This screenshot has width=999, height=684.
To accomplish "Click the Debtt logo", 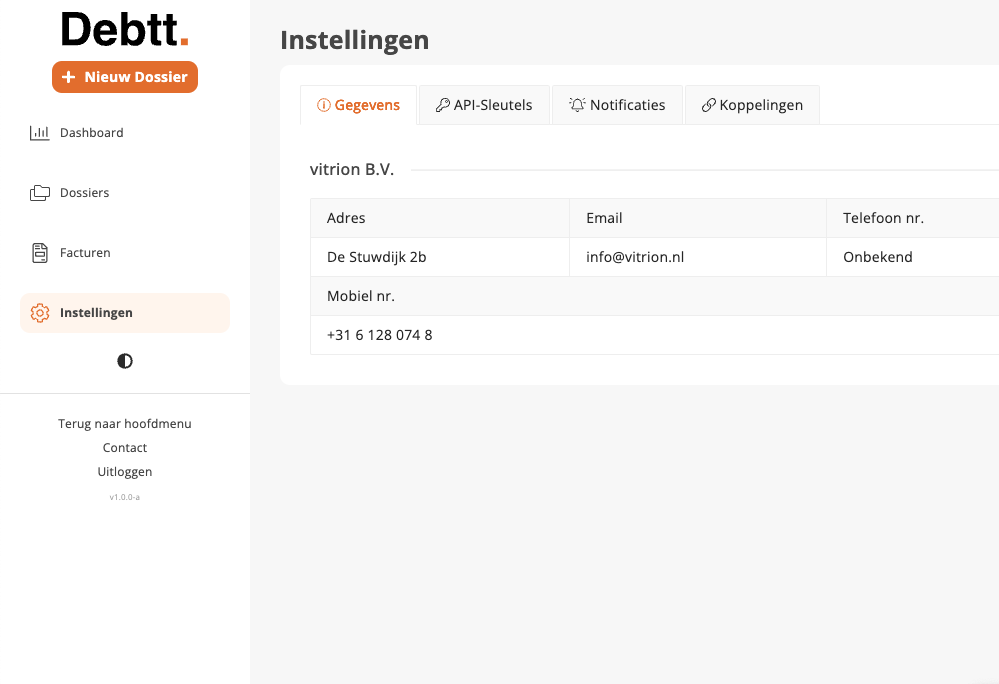I will click(x=125, y=29).
